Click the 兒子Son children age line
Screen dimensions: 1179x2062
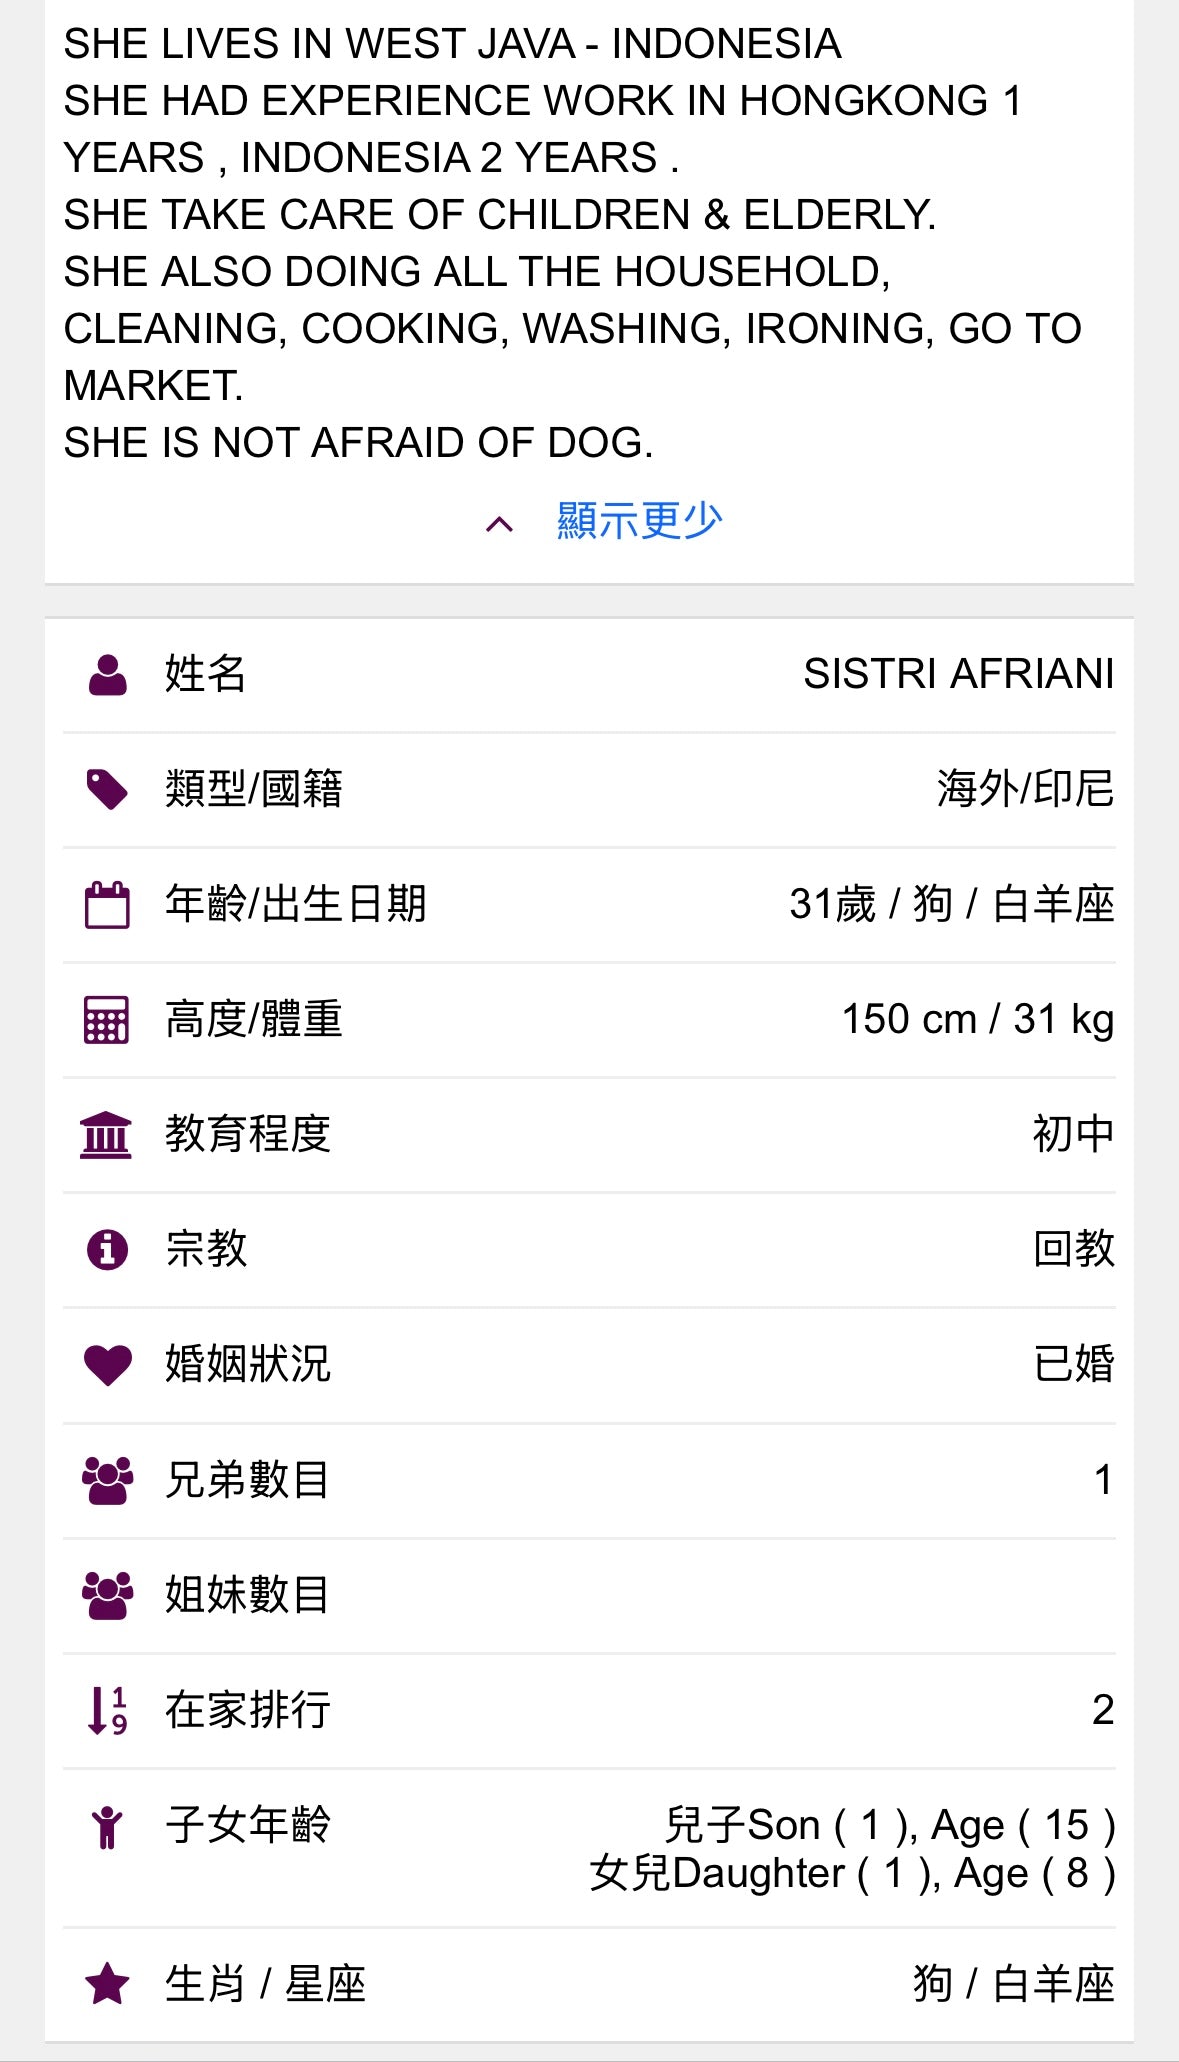[889, 1826]
